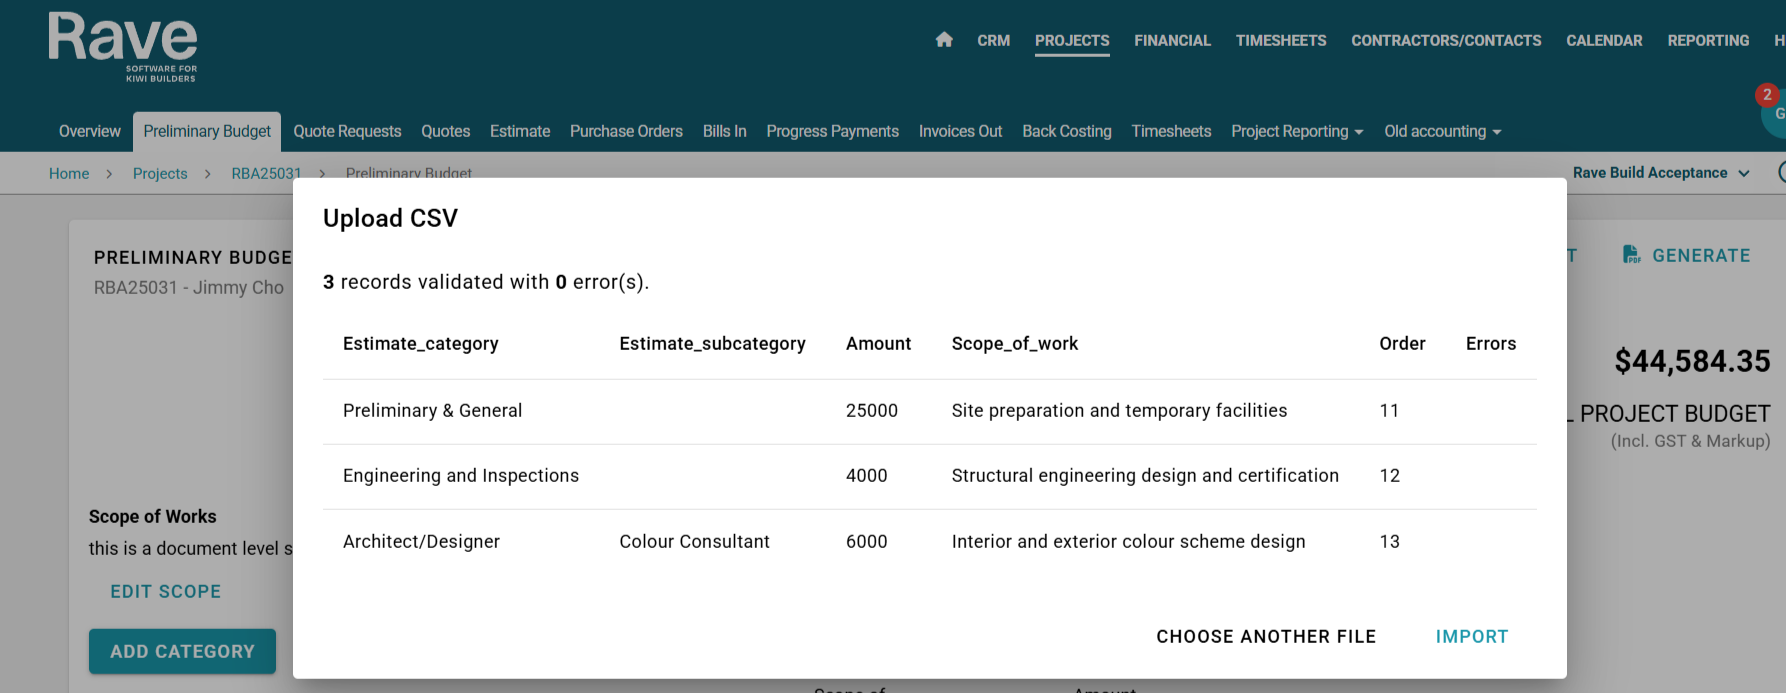Click Choose Another File
Image resolution: width=1786 pixels, height=693 pixels.
1266,637
